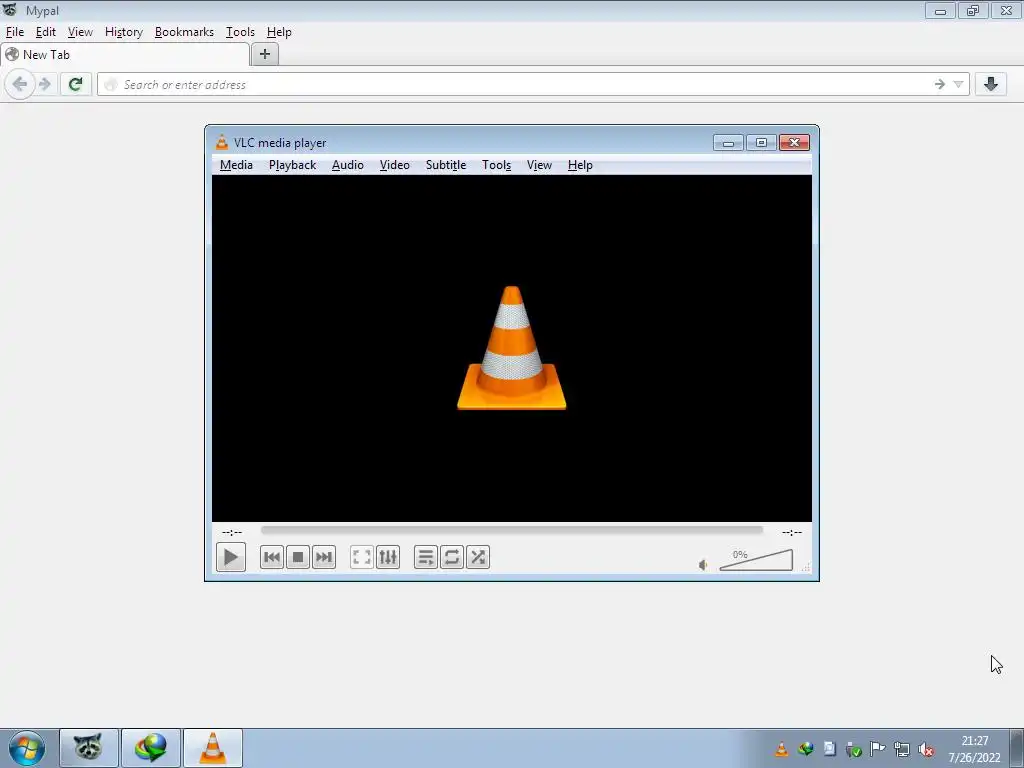Open the VLC Tools menu
The width and height of the screenshot is (1024, 768).
(496, 165)
